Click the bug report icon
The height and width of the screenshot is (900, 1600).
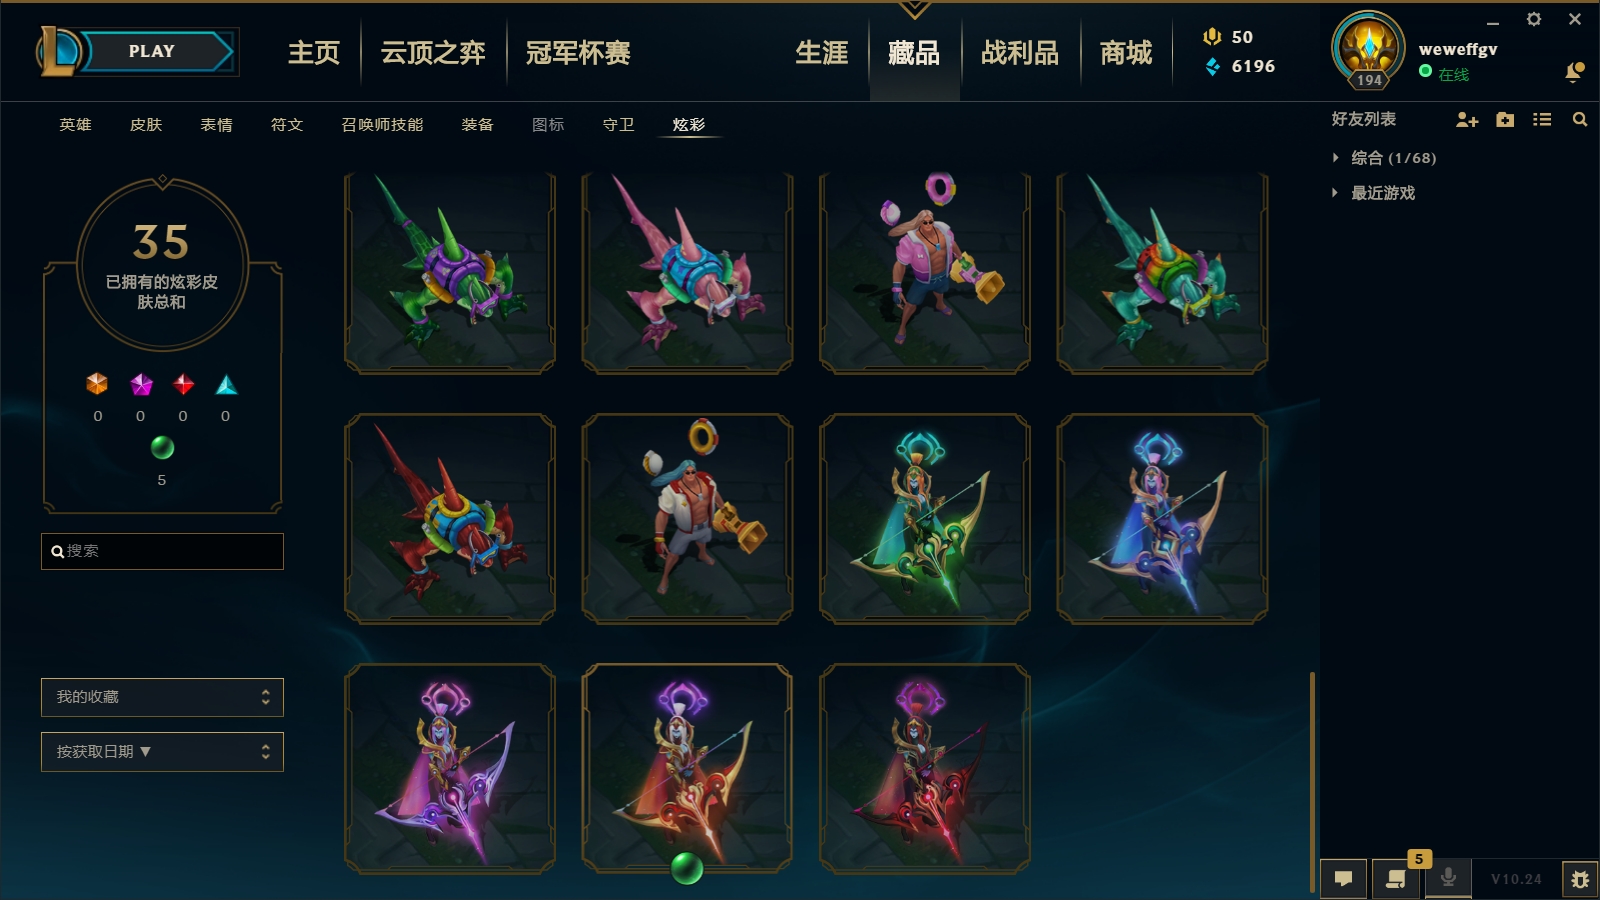click(x=1580, y=880)
